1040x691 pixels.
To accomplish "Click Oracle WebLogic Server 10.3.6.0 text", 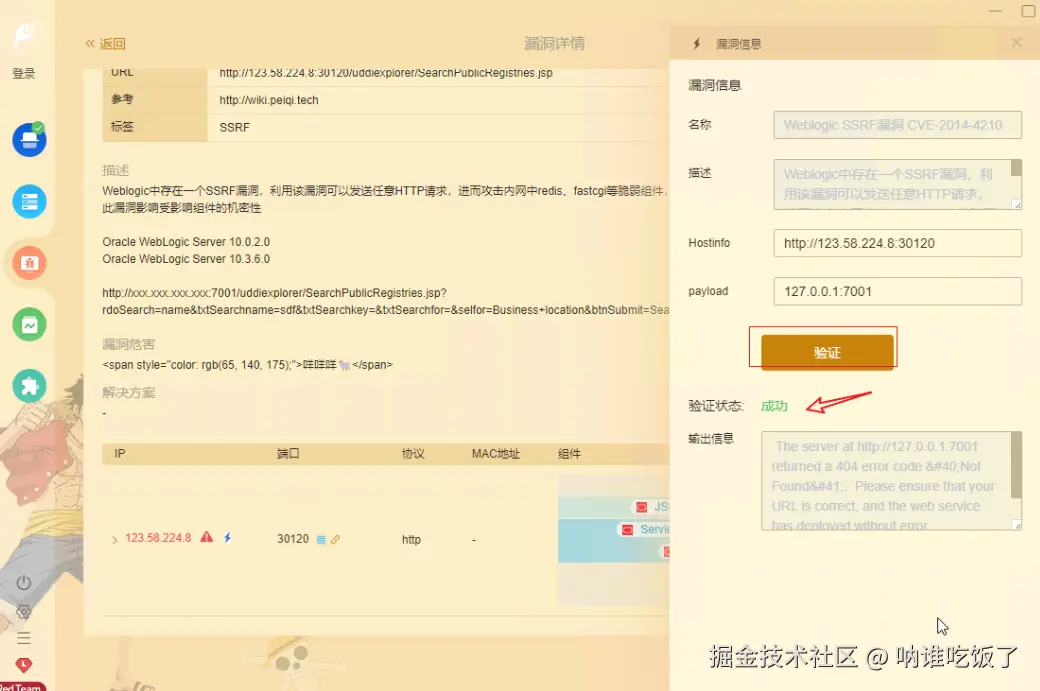I will click(x=186, y=259).
